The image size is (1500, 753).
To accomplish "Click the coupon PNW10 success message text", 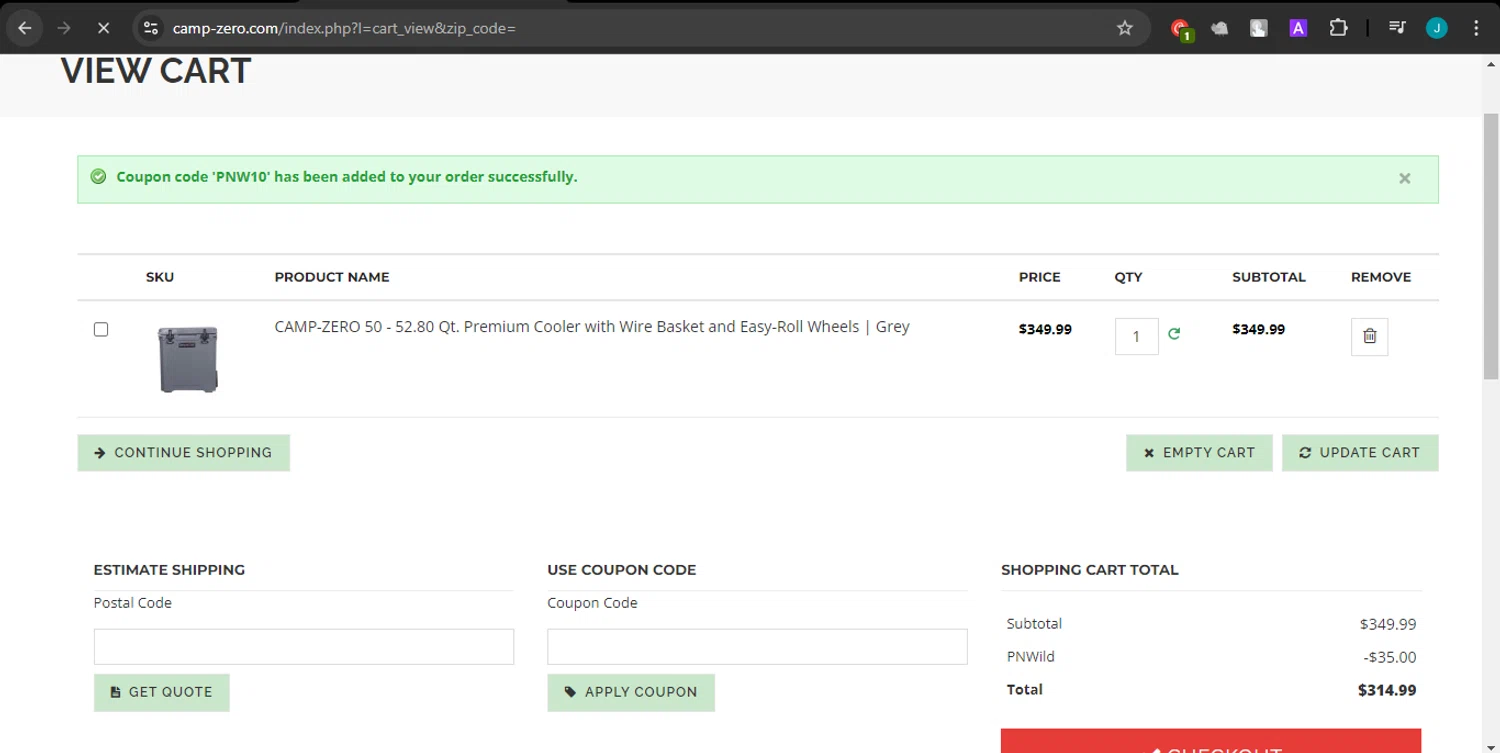I will (x=346, y=177).
